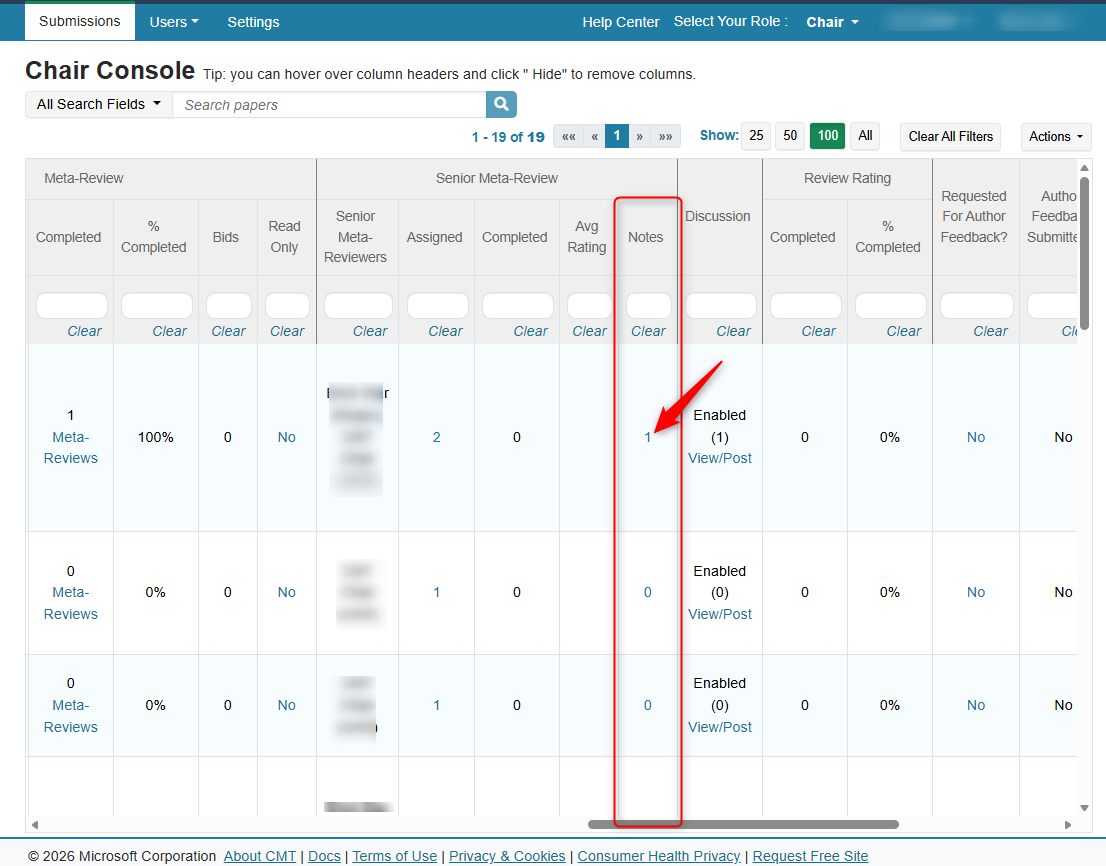Show 50 papers per page
This screenshot has height=866, width=1106.
pyautogui.click(x=790, y=136)
